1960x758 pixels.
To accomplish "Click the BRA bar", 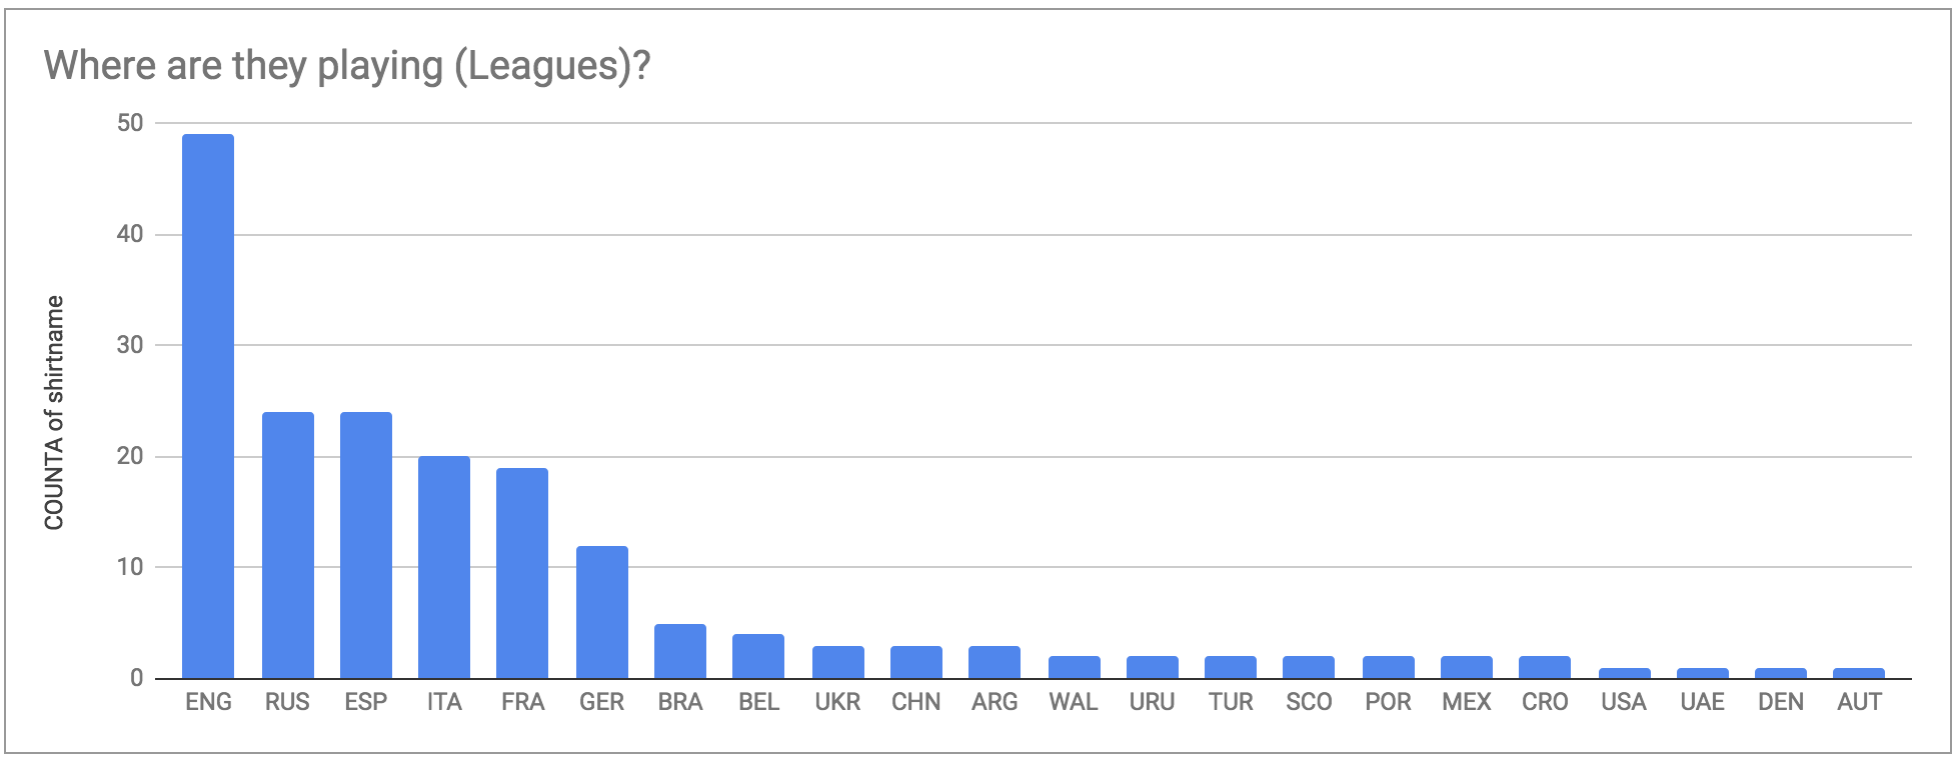I will coord(680,651).
